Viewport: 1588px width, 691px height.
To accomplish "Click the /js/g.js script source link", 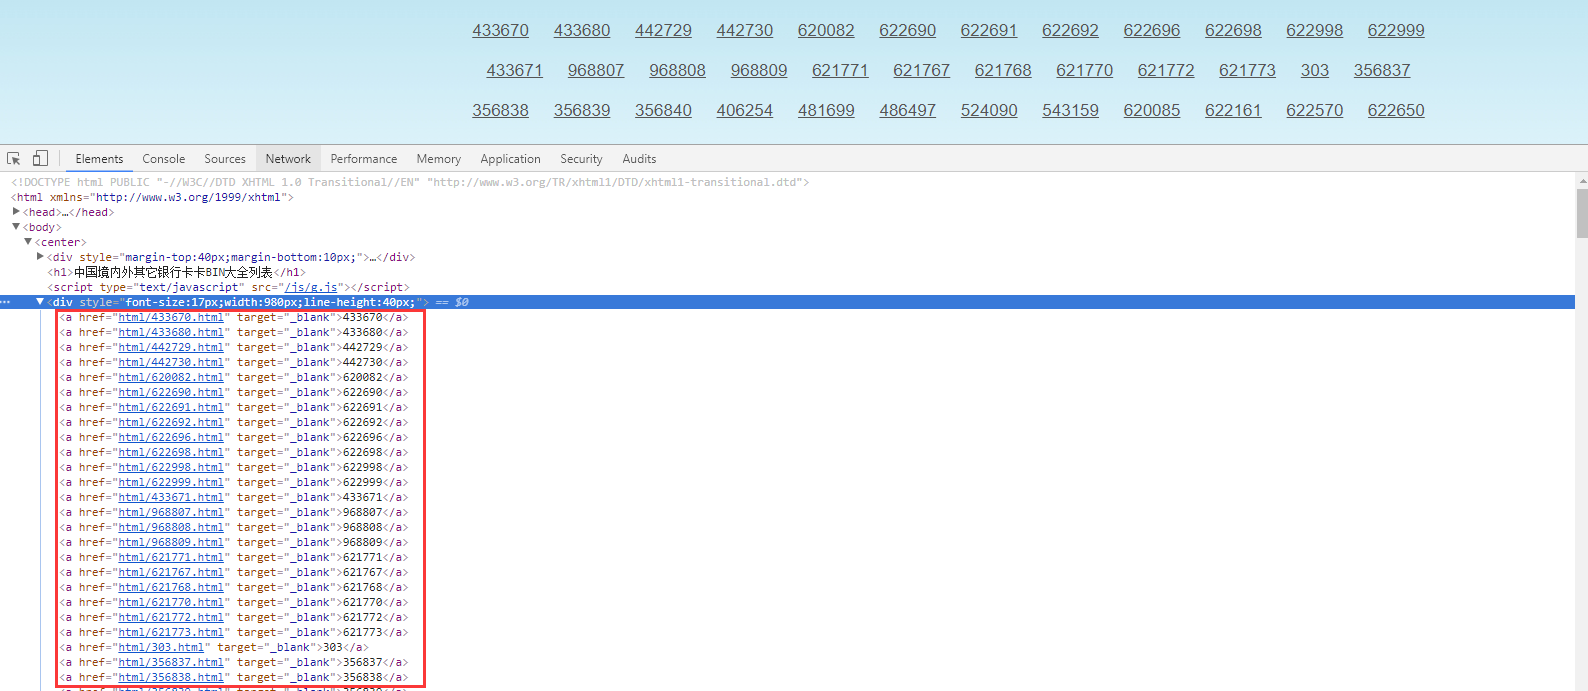I will coord(311,287).
